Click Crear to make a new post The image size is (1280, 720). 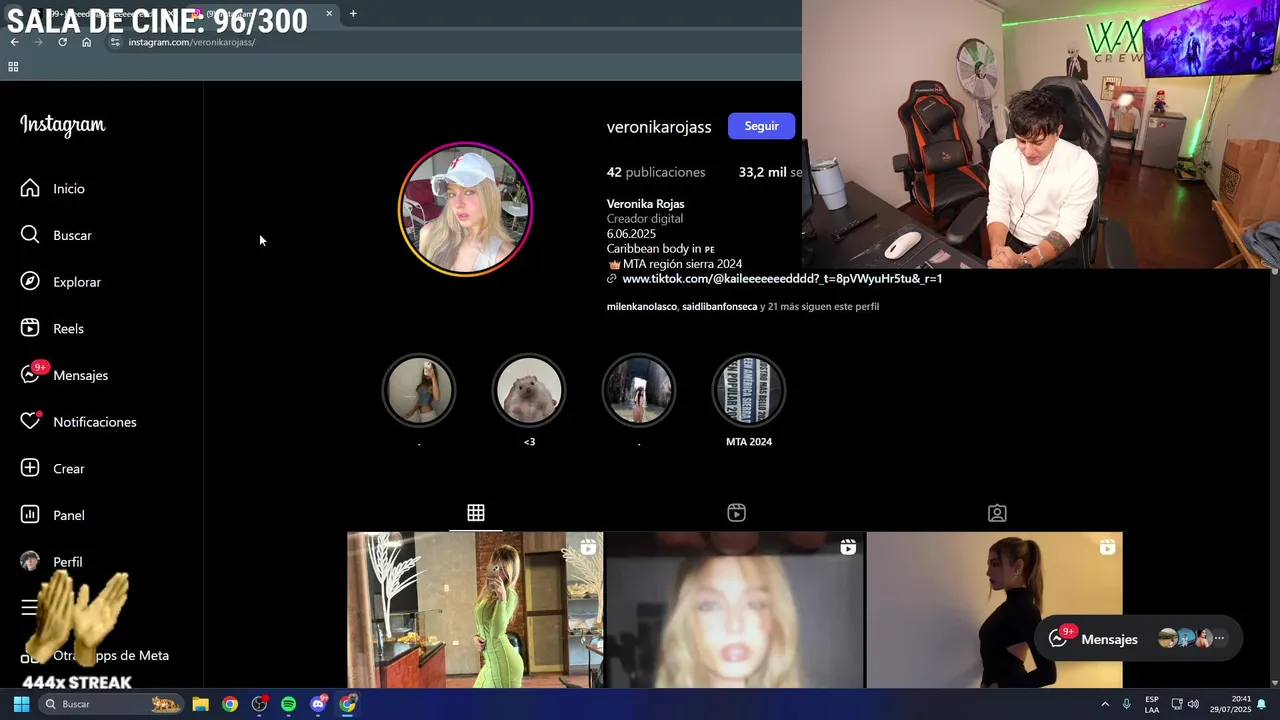click(x=53, y=468)
